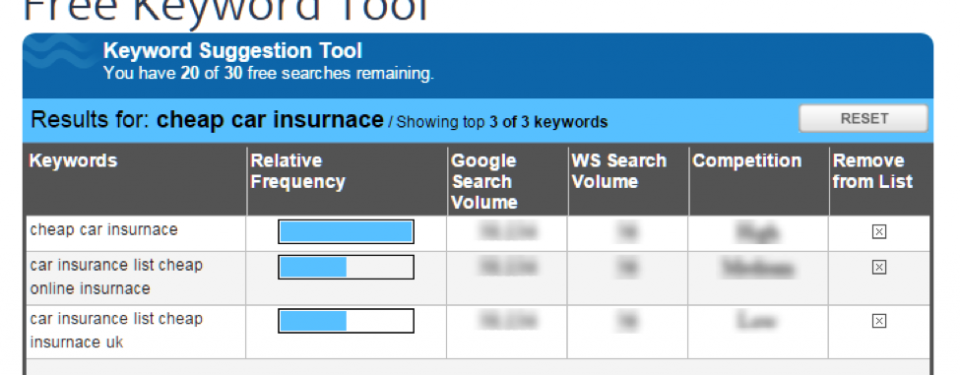Click frequency bar for 'cheap insurnace uk' row
960x375 pixels.
[x=346, y=321]
